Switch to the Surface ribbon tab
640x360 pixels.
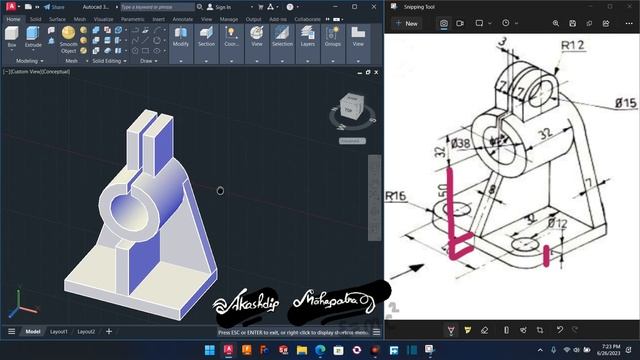57,19
